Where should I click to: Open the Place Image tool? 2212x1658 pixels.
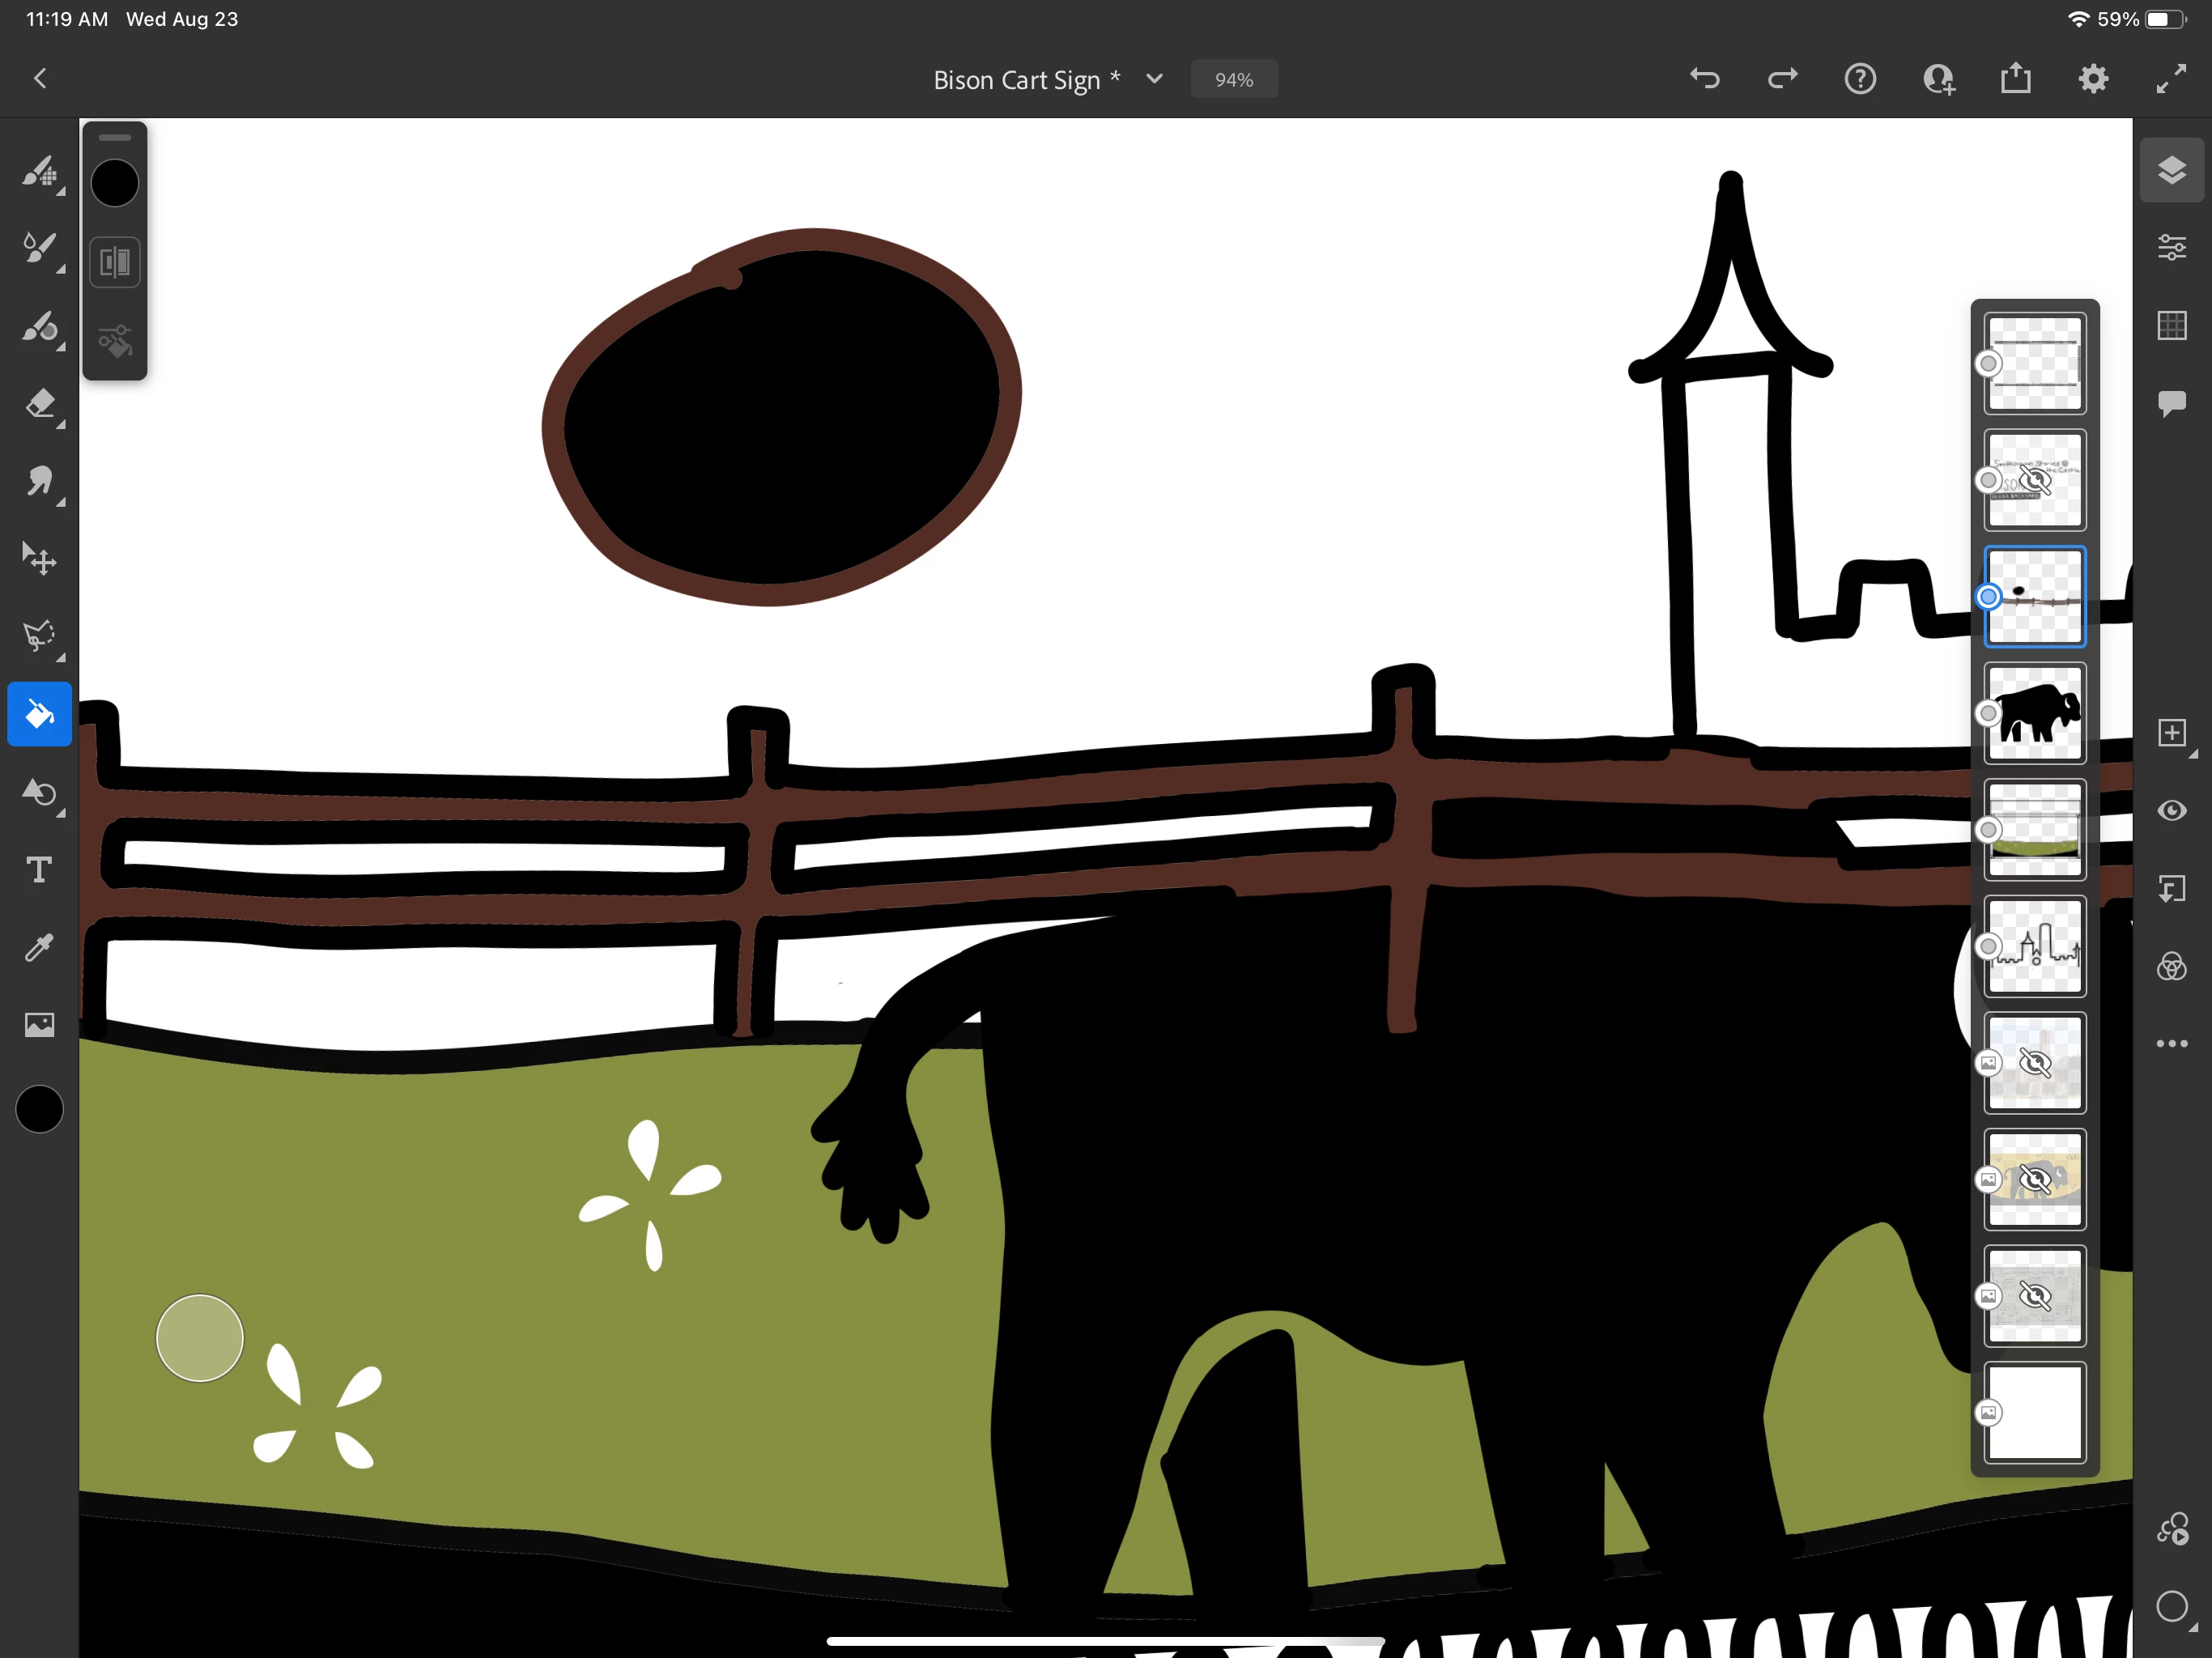(39, 1024)
